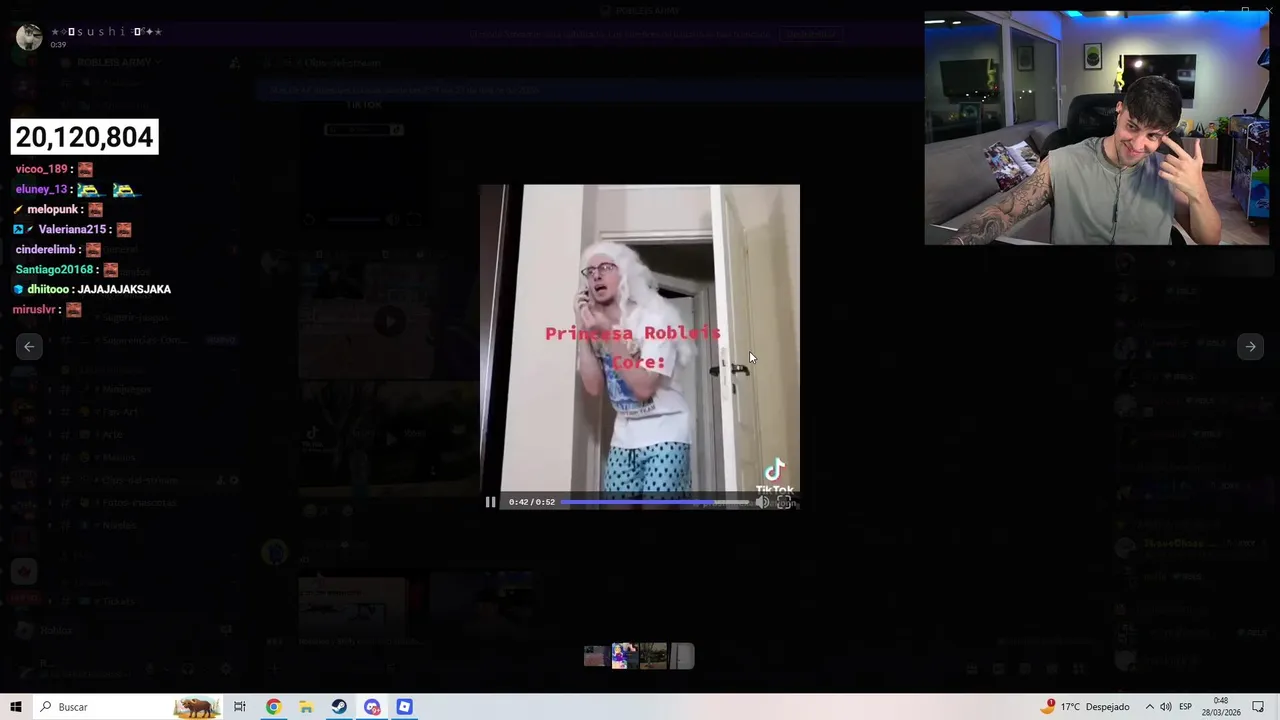Seek along the purple video progress bar
Image resolution: width=1280 pixels, height=720 pixels.
point(654,502)
